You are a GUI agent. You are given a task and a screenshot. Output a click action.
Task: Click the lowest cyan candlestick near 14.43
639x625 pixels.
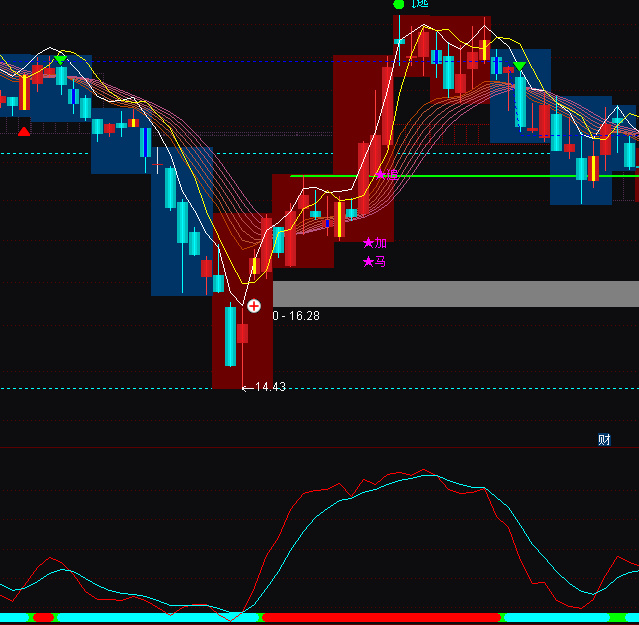click(x=230, y=337)
